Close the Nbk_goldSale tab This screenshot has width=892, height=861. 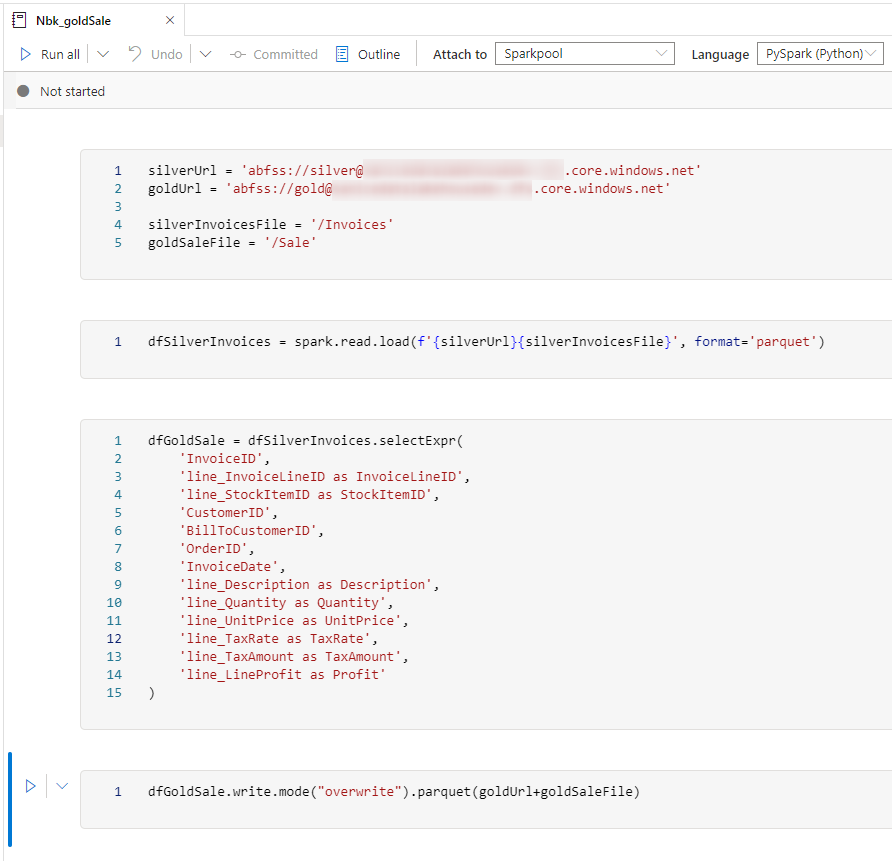pyautogui.click(x=170, y=20)
